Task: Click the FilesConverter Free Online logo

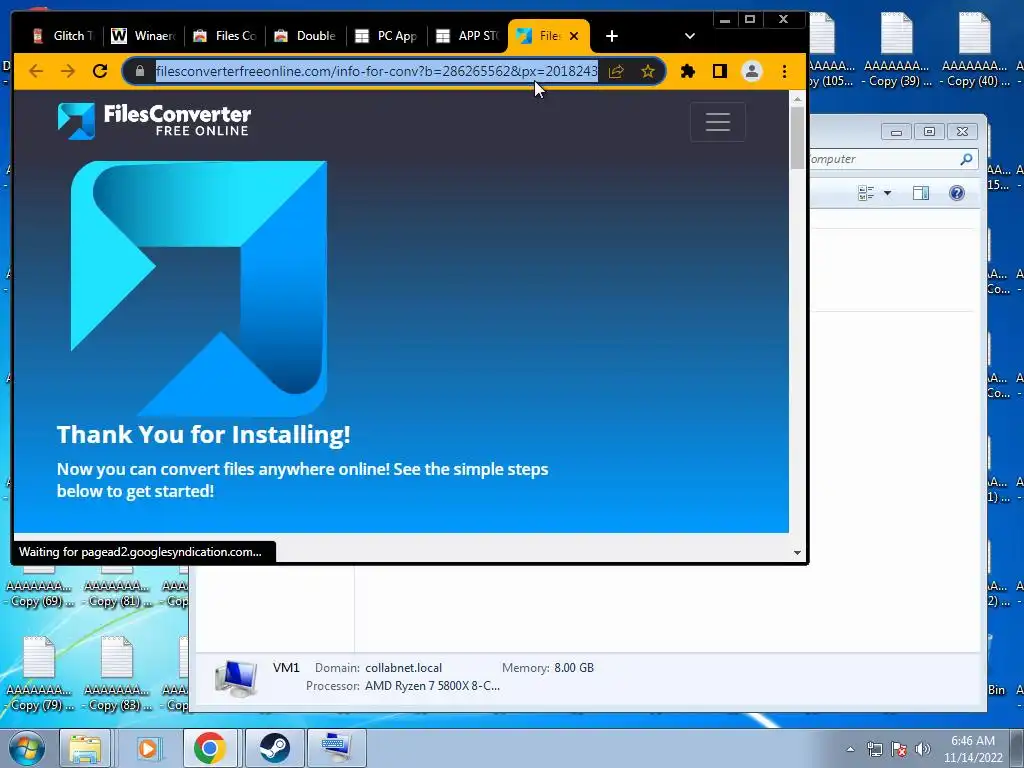Action: (154, 121)
